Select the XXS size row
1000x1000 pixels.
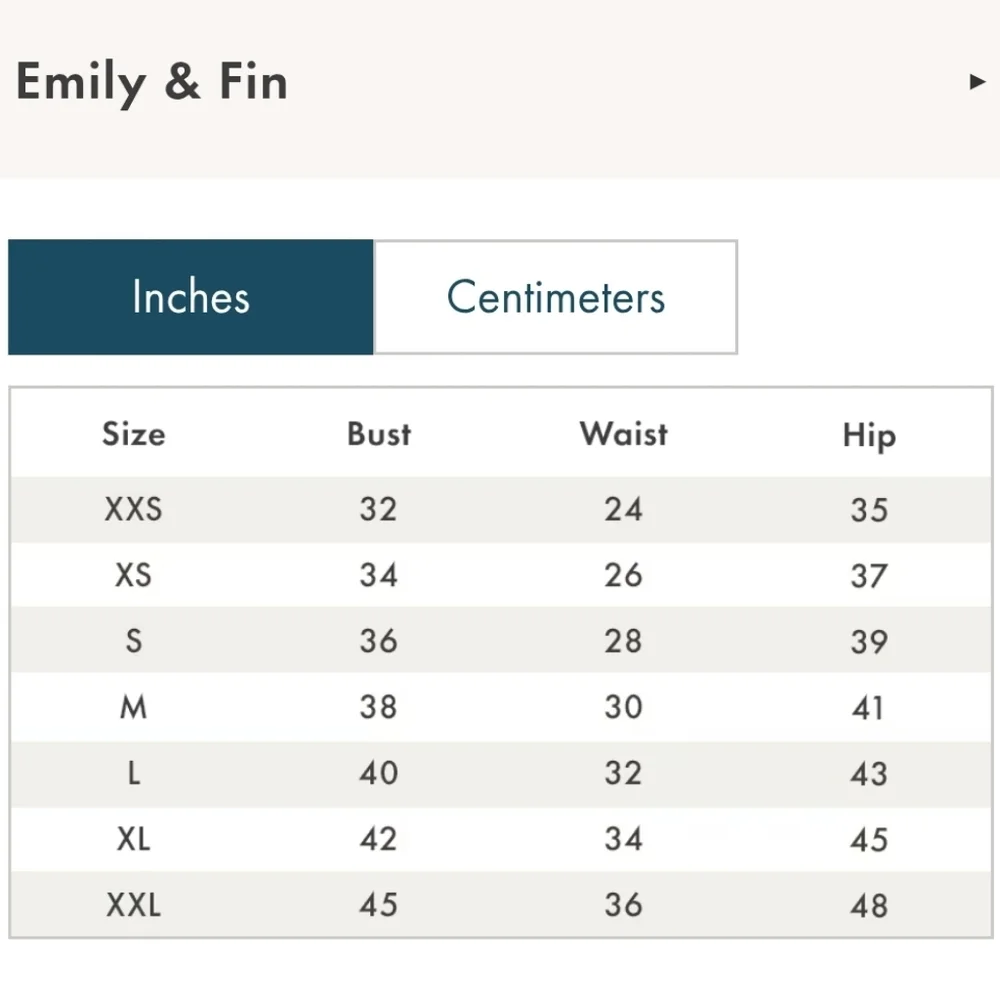click(x=133, y=510)
